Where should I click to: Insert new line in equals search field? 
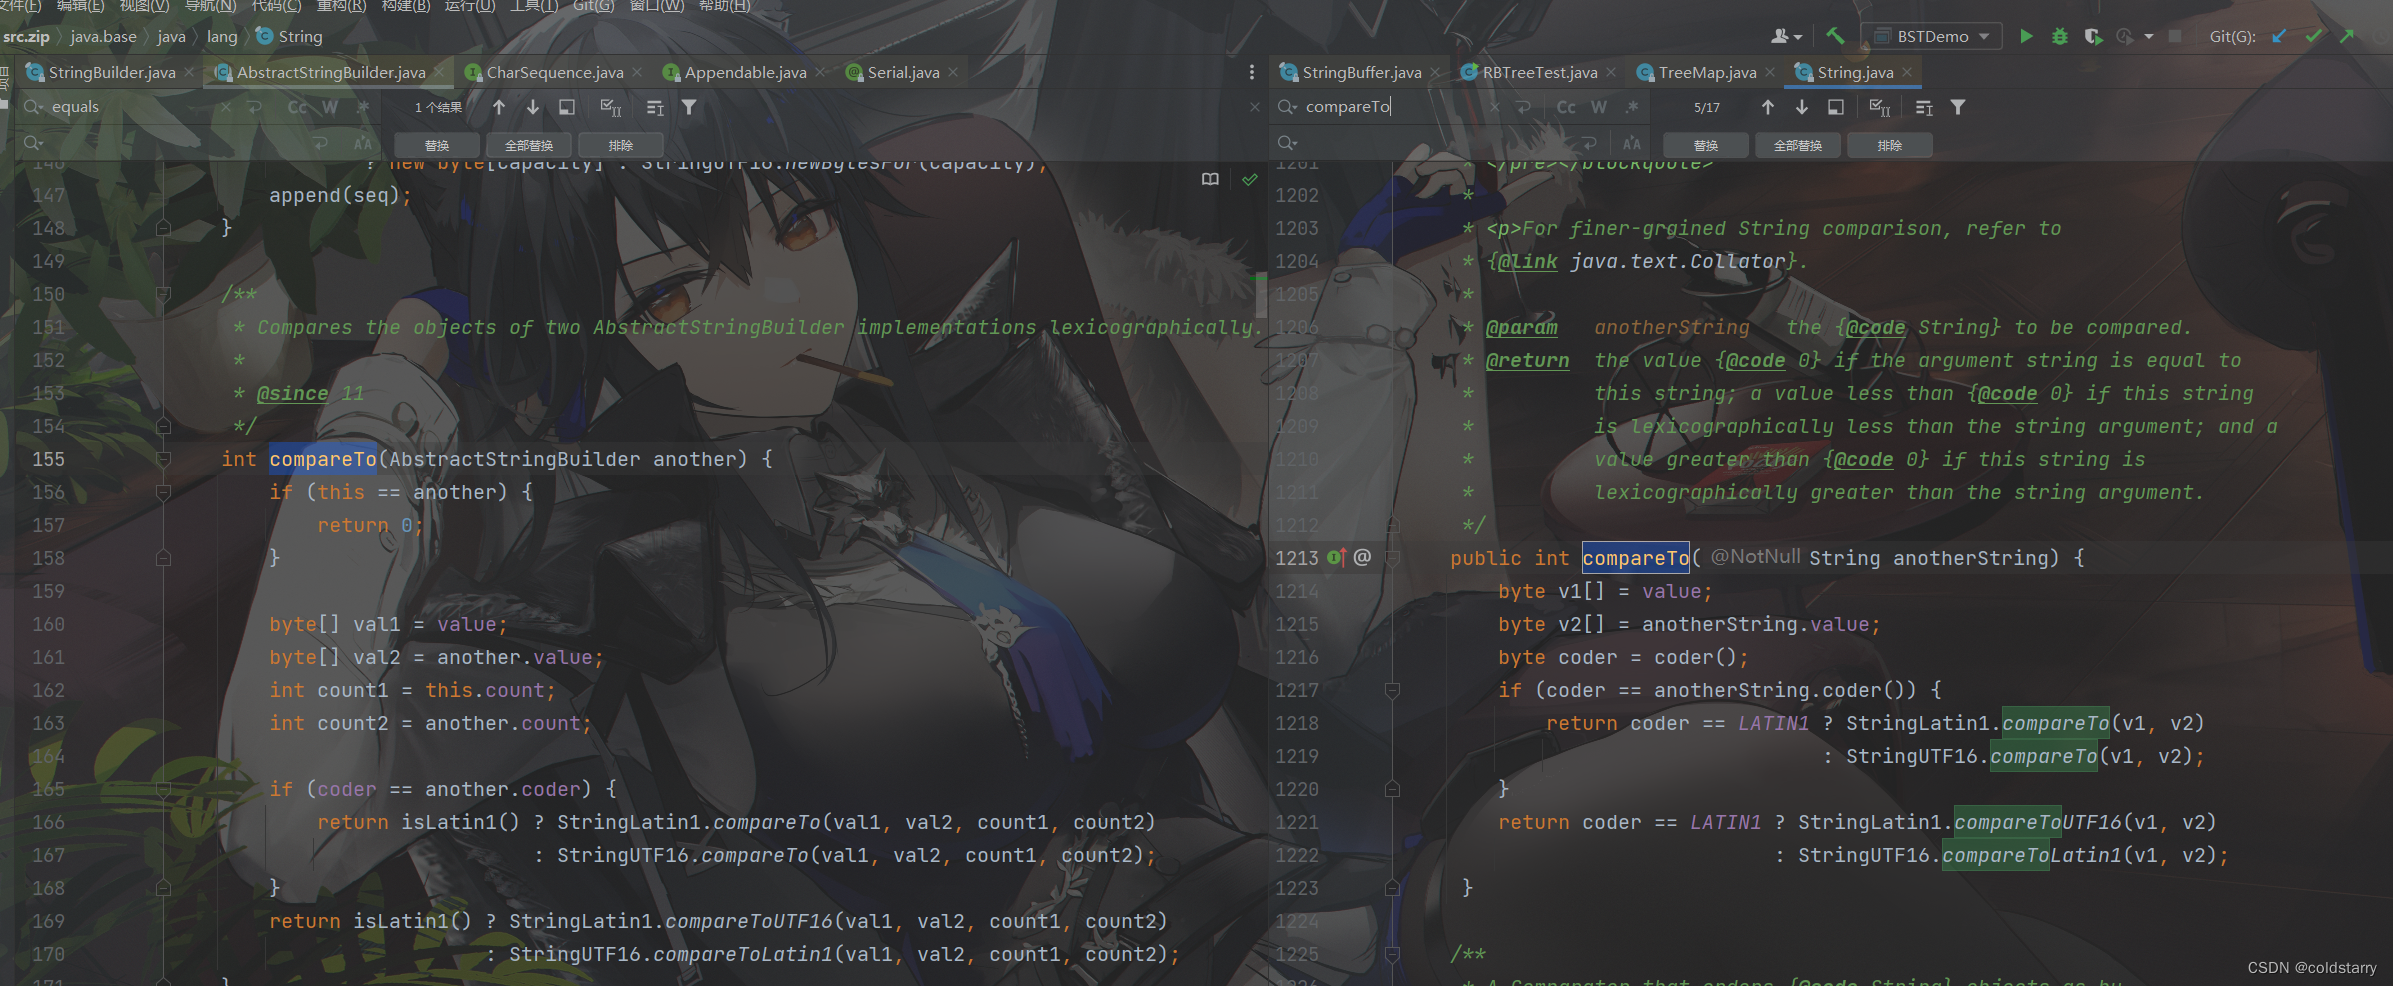click(x=255, y=107)
